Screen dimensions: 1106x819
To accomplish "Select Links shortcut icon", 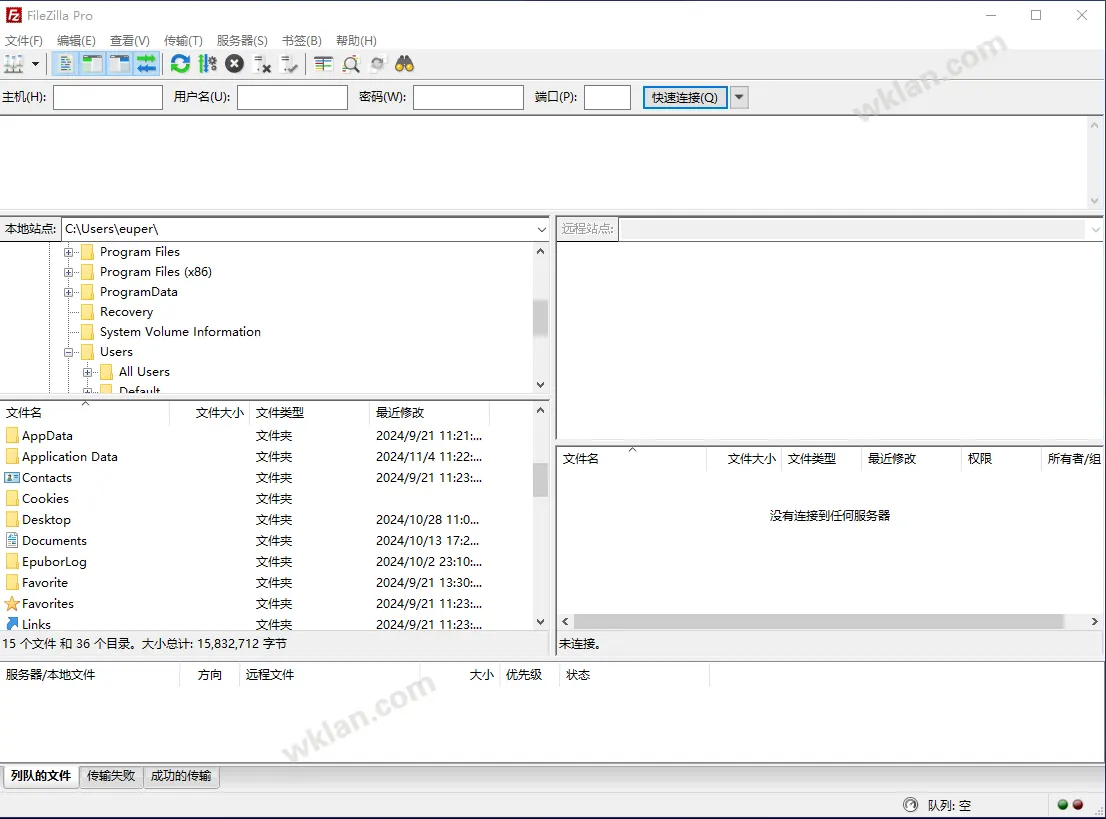I will point(12,624).
